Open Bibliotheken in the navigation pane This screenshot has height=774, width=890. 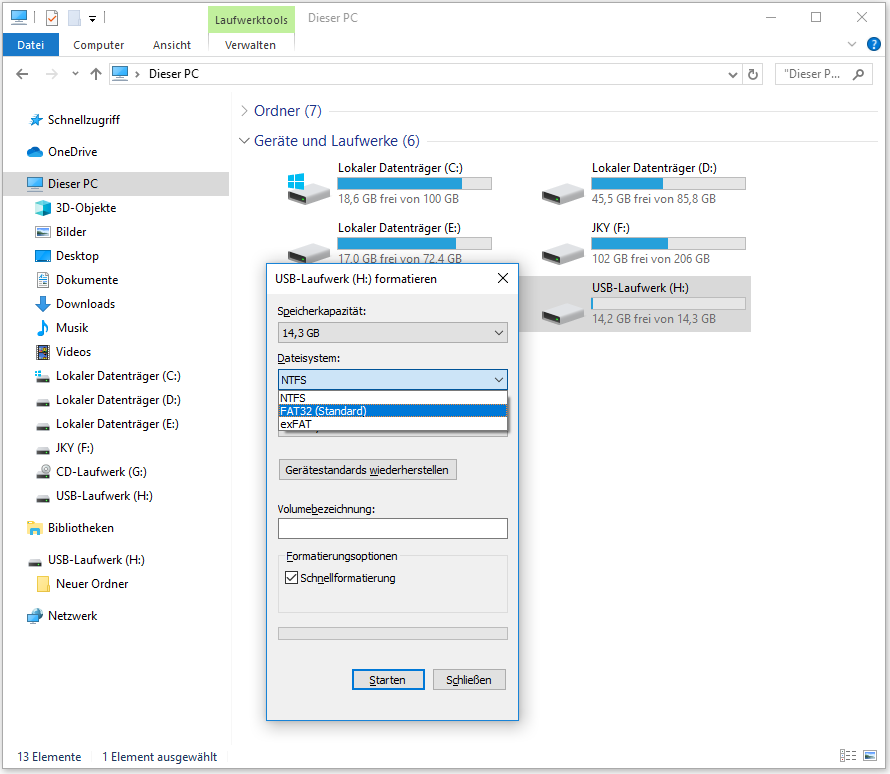point(81,528)
